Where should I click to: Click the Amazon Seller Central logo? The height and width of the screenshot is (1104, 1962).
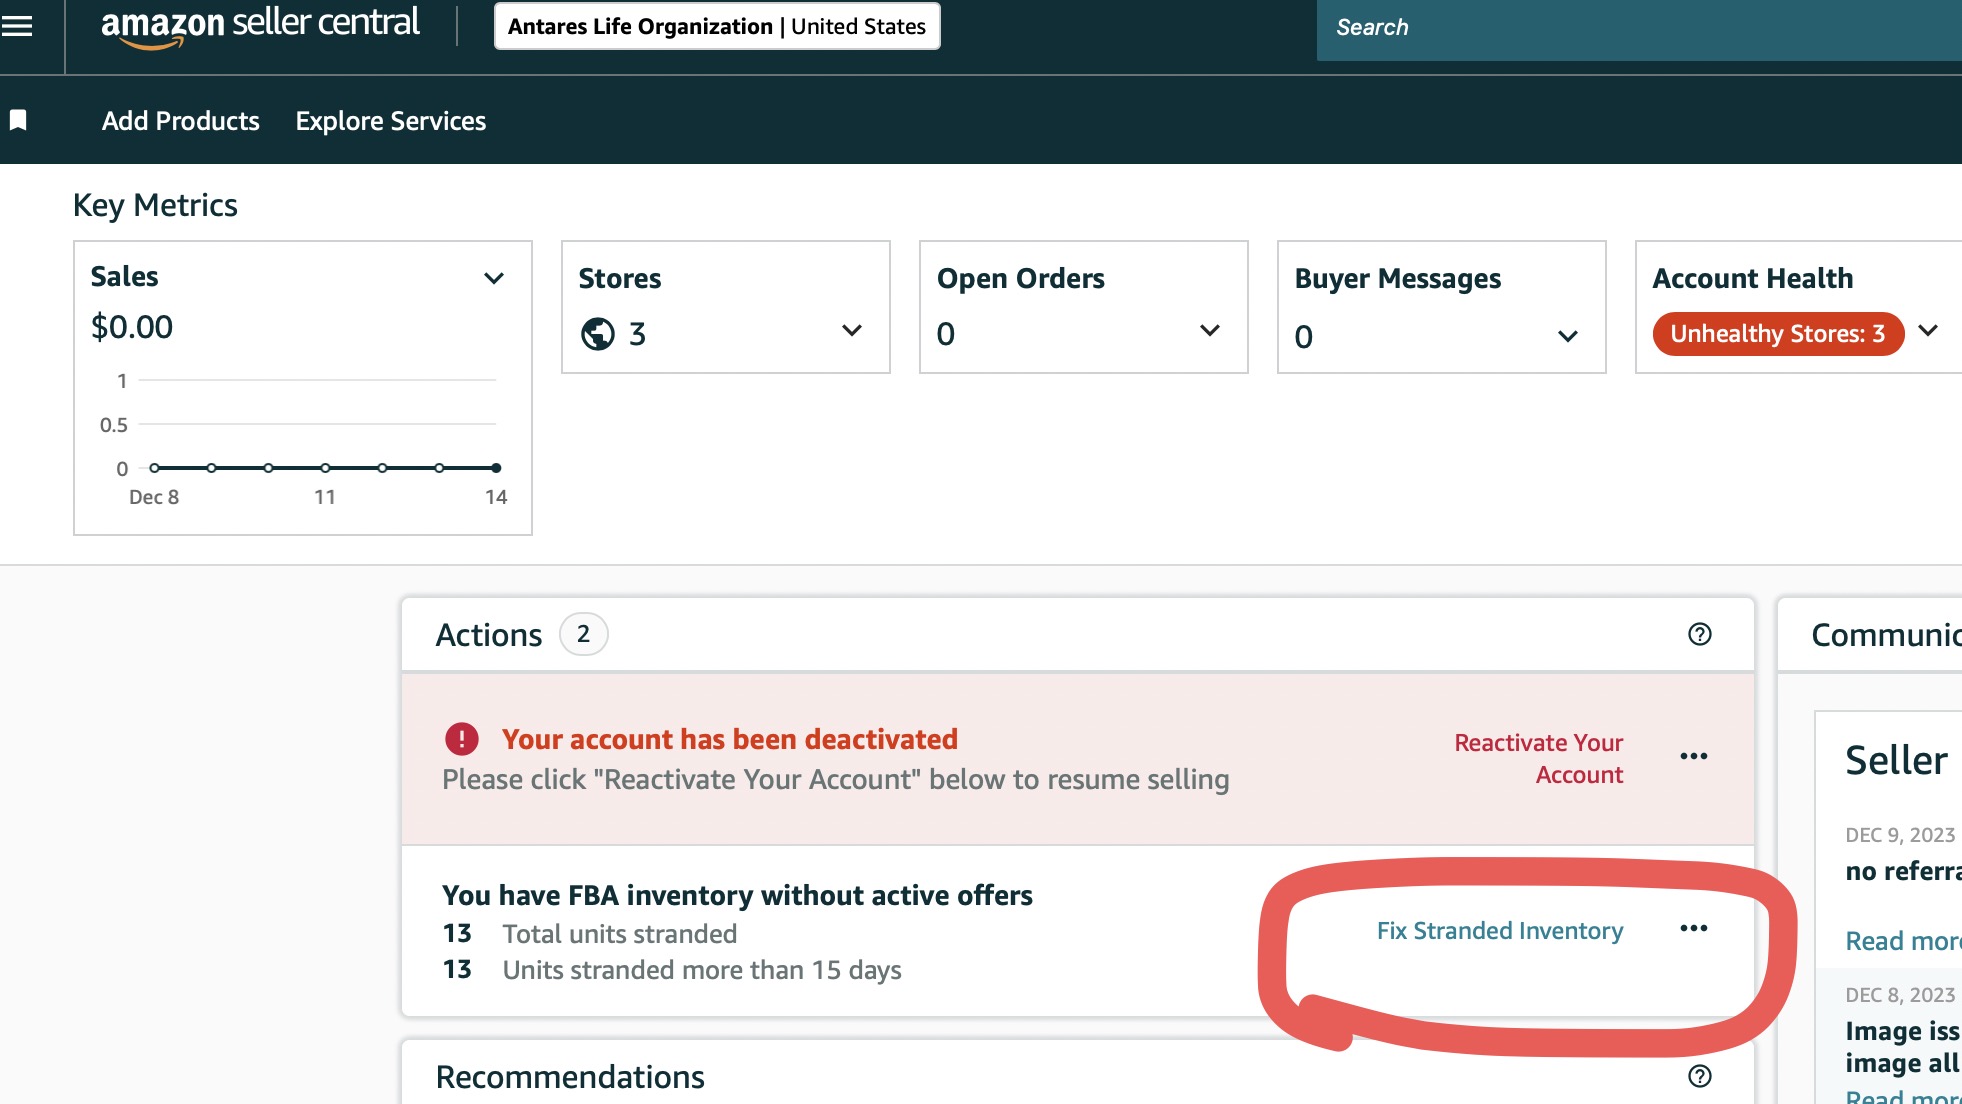tap(260, 25)
